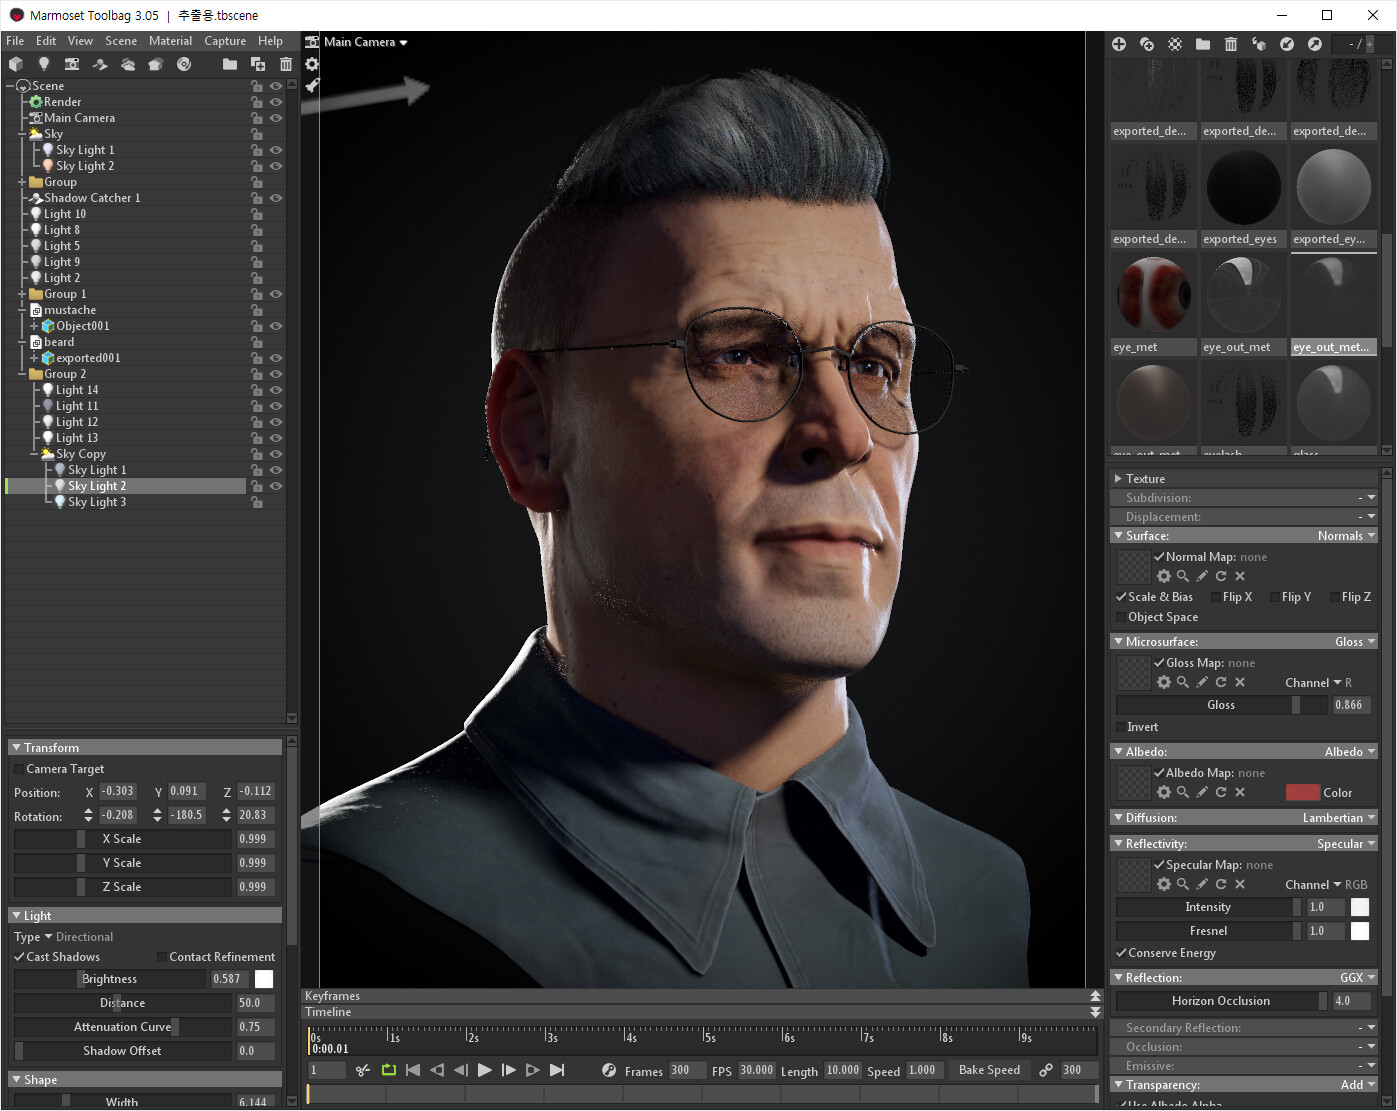Click the rocket icon beside the viewport
Viewport: 1397px width, 1111px height.
pos(312,86)
